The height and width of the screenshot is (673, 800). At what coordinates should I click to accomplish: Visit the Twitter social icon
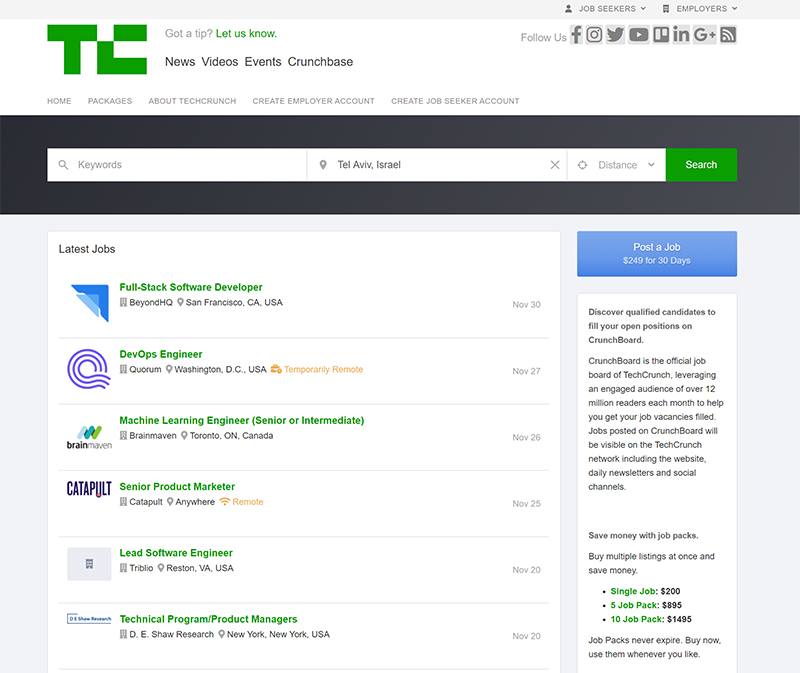(615, 35)
